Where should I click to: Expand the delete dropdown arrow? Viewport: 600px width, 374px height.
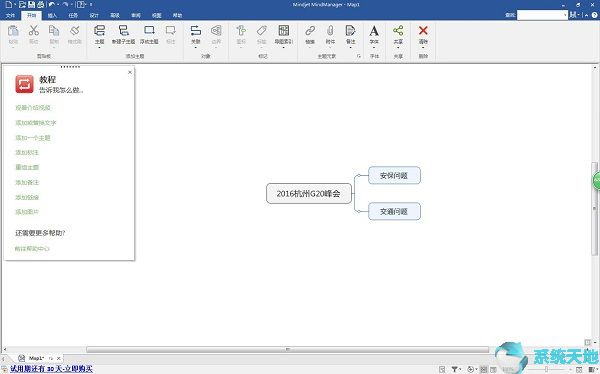point(423,47)
